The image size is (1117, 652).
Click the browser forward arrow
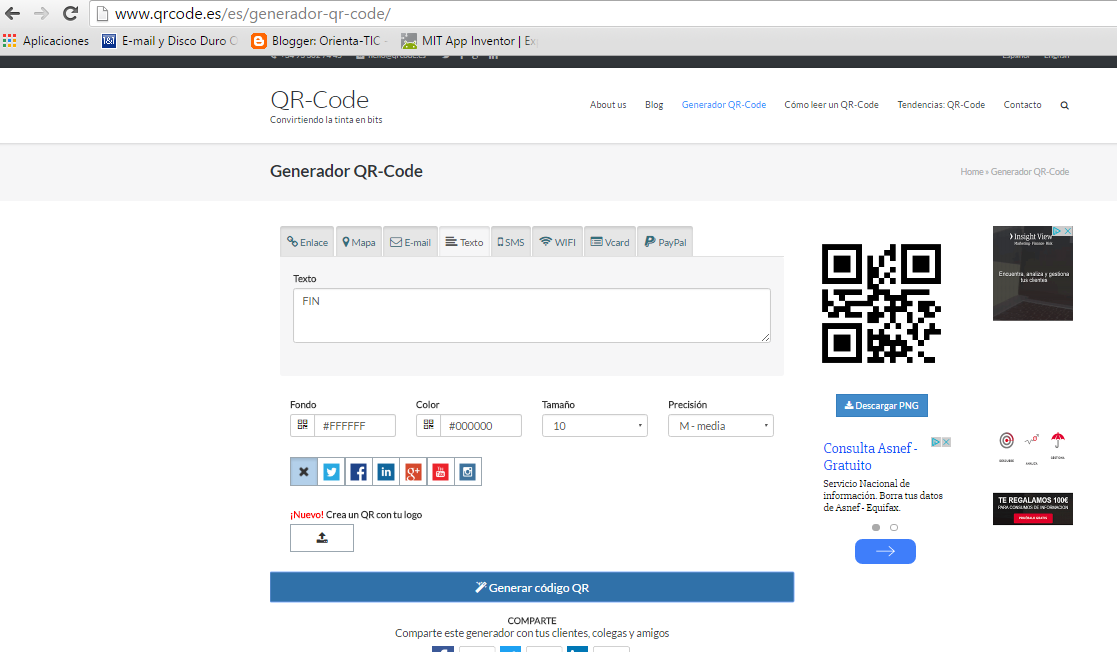pyautogui.click(x=41, y=14)
